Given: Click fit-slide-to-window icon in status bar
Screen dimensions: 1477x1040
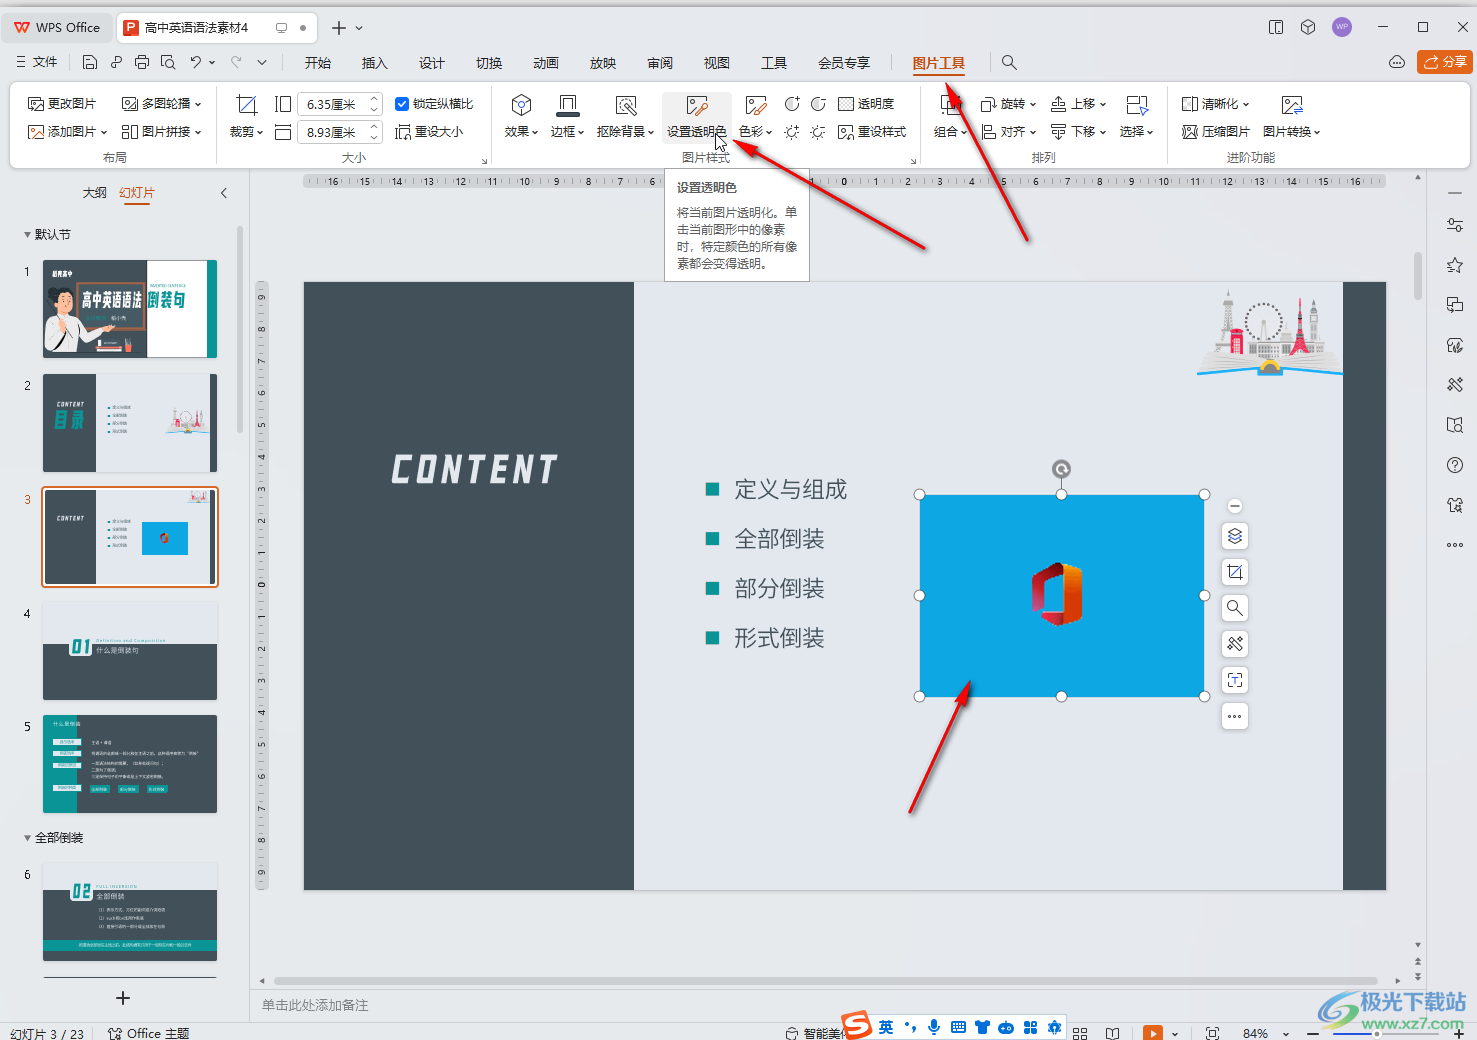Looking at the screenshot, I should pos(1212,1033).
